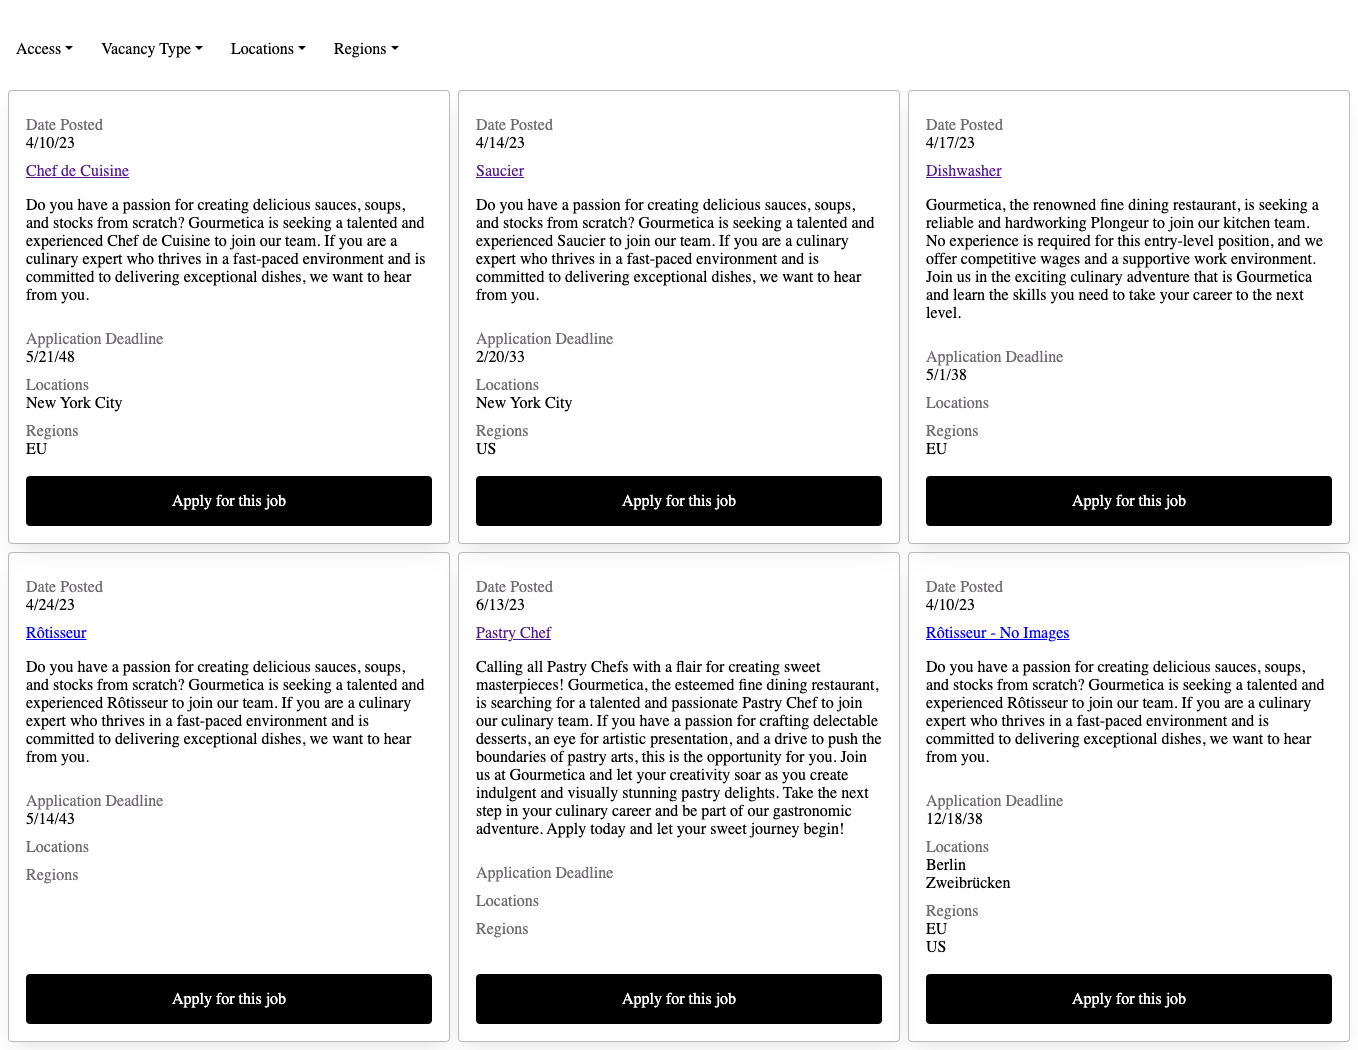1358x1050 pixels.
Task: Open the Rôtisseur - No Images posting
Action: (x=997, y=633)
